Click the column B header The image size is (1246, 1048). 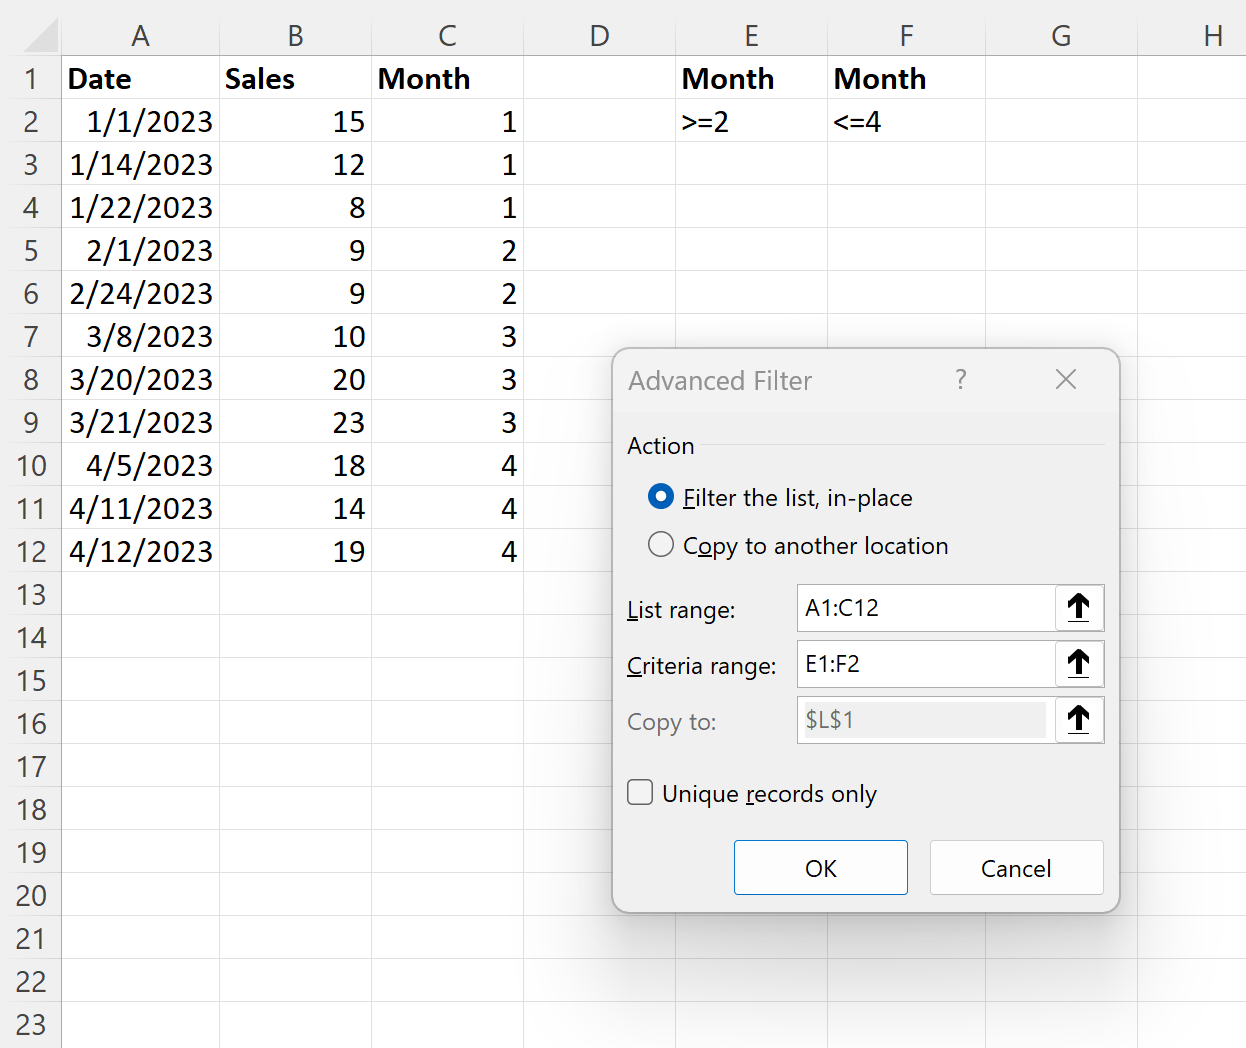pos(294,35)
